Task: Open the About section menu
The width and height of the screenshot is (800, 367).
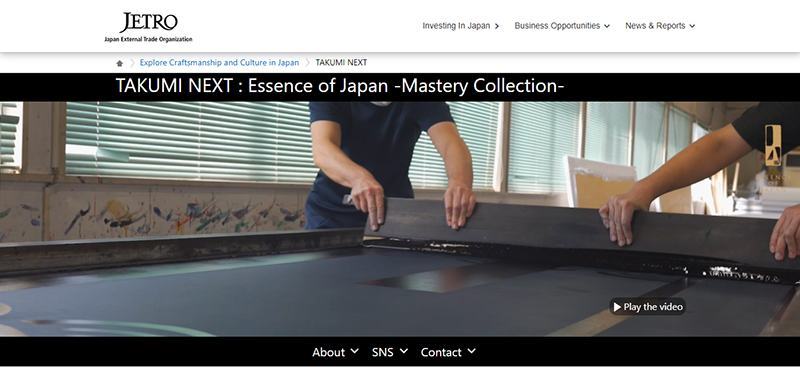Action: (x=329, y=352)
